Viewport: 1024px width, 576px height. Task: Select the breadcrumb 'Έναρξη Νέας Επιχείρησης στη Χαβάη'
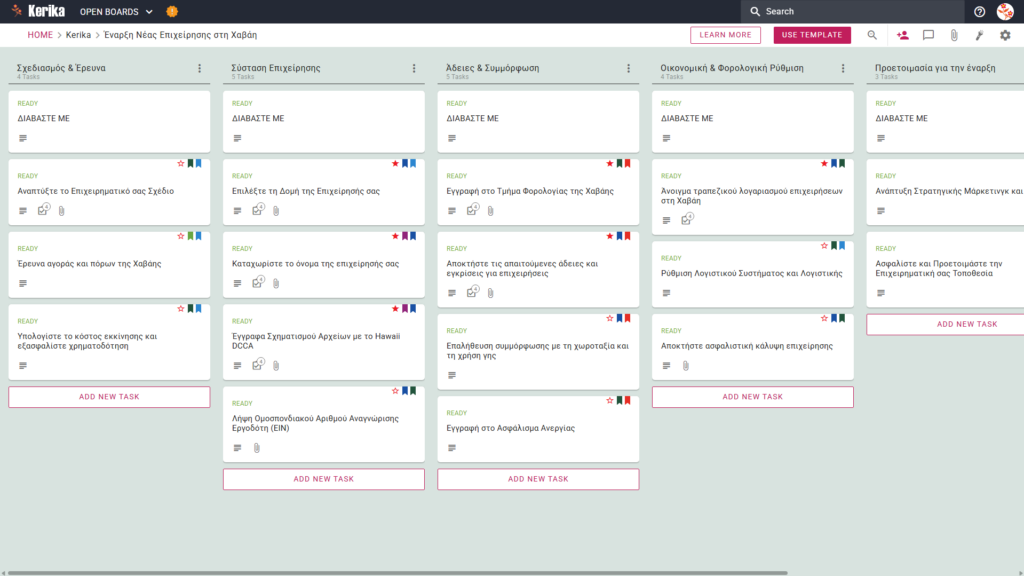180,35
